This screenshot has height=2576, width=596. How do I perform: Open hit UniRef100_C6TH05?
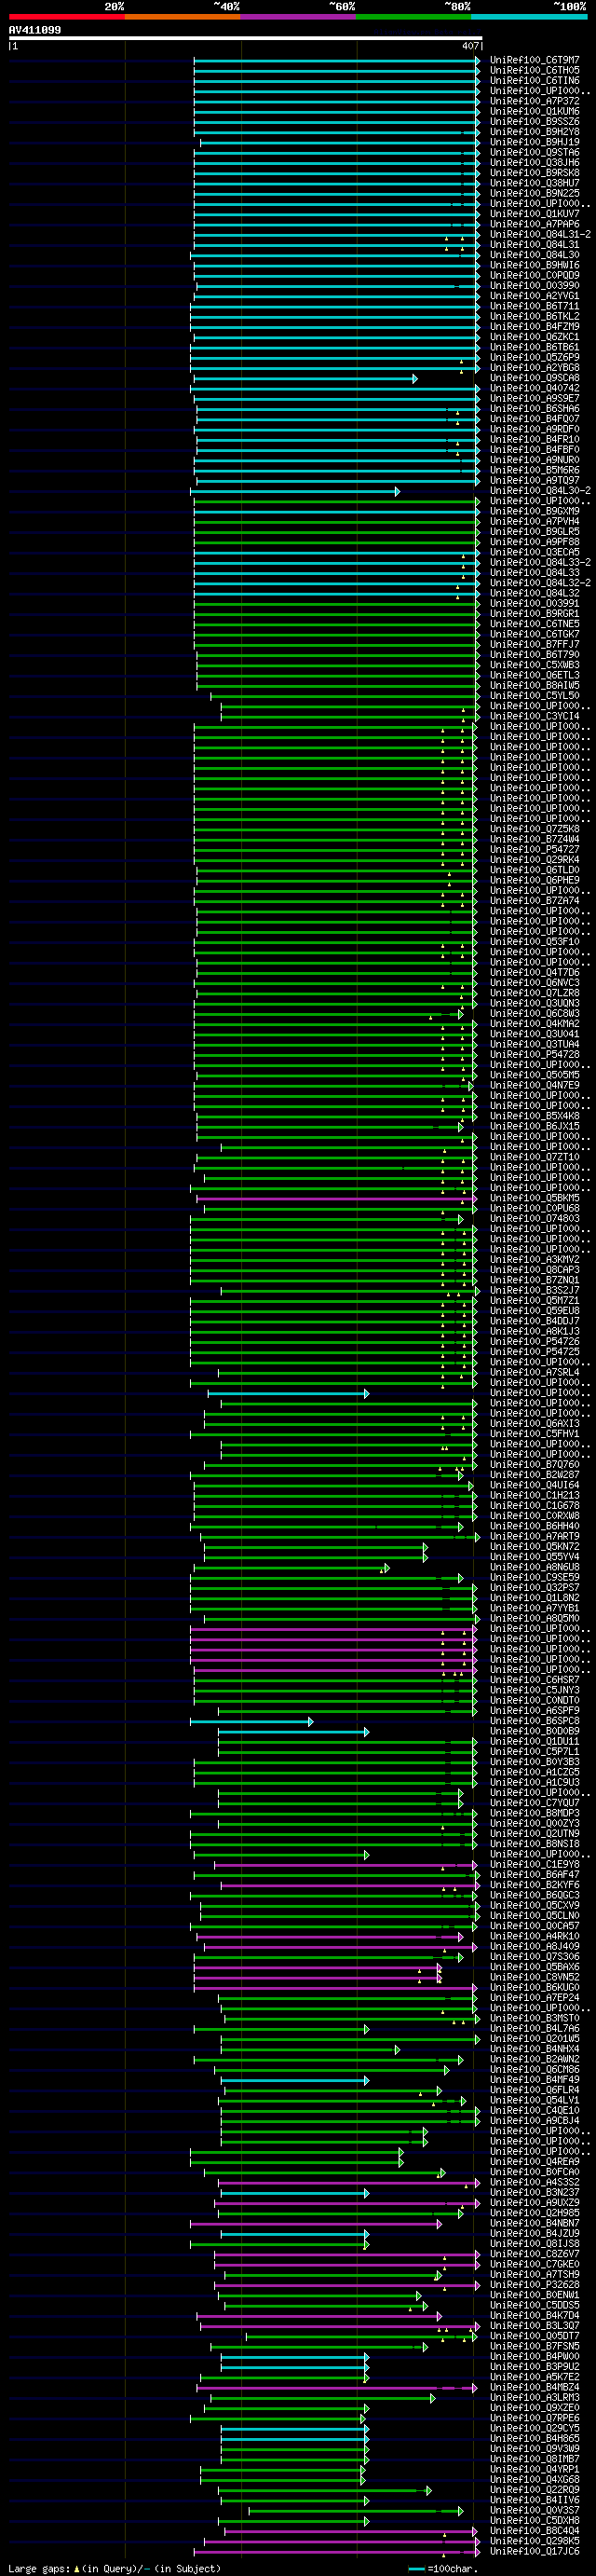534,70
